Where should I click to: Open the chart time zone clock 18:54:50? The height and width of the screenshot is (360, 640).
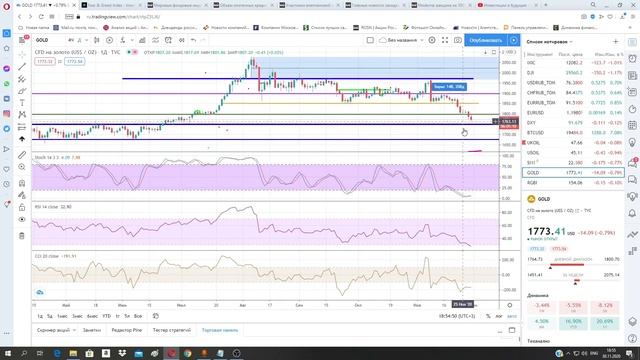(457, 316)
